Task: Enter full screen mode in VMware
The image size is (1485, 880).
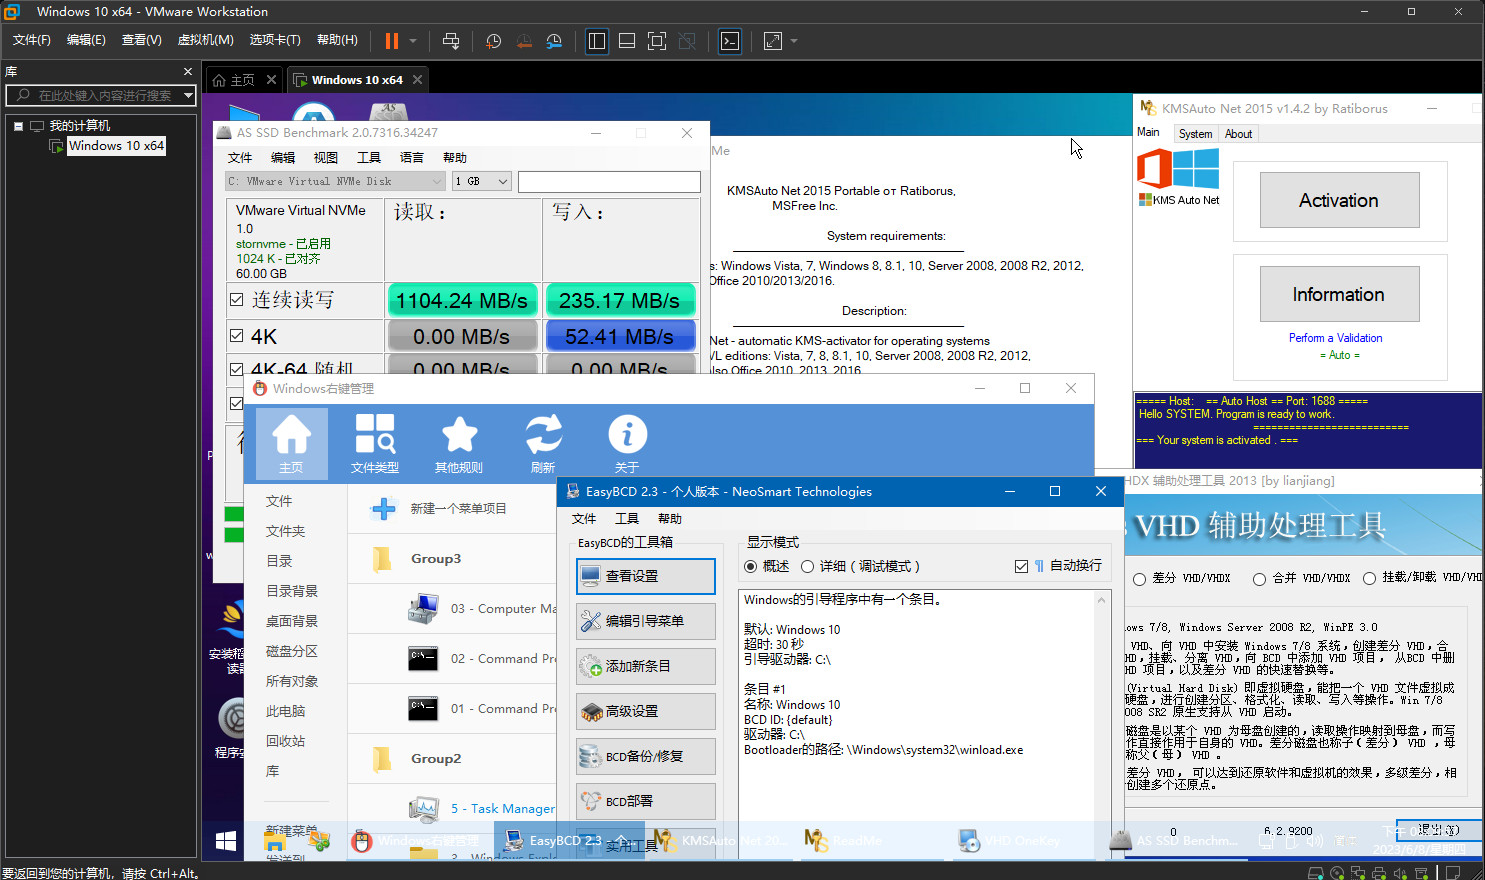Action: click(657, 41)
